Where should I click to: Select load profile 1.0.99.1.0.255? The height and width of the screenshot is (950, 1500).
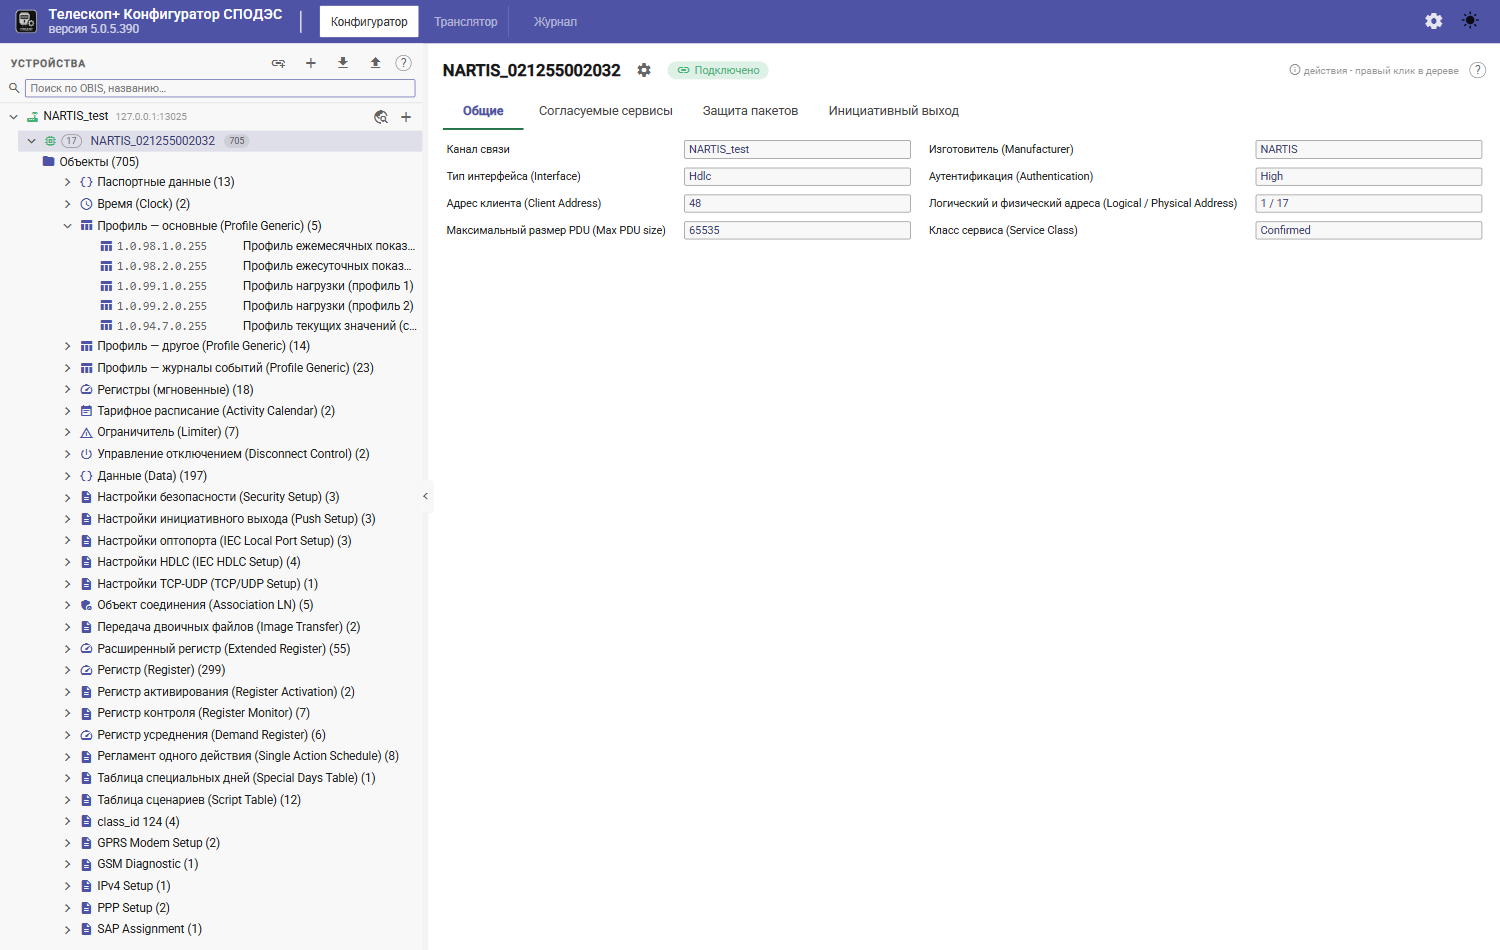point(258,286)
